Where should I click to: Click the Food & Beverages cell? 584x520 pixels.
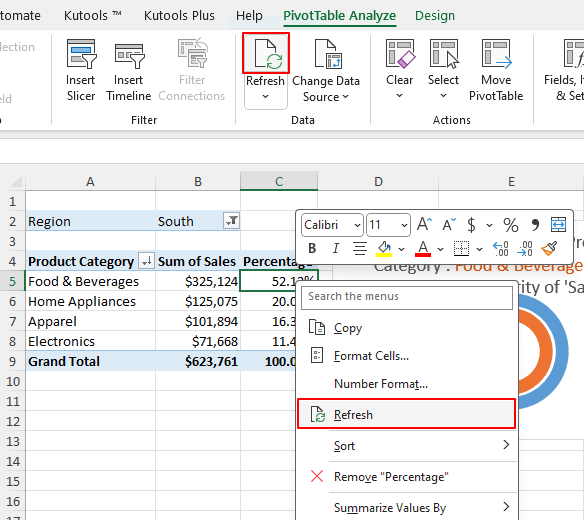click(x=91, y=282)
